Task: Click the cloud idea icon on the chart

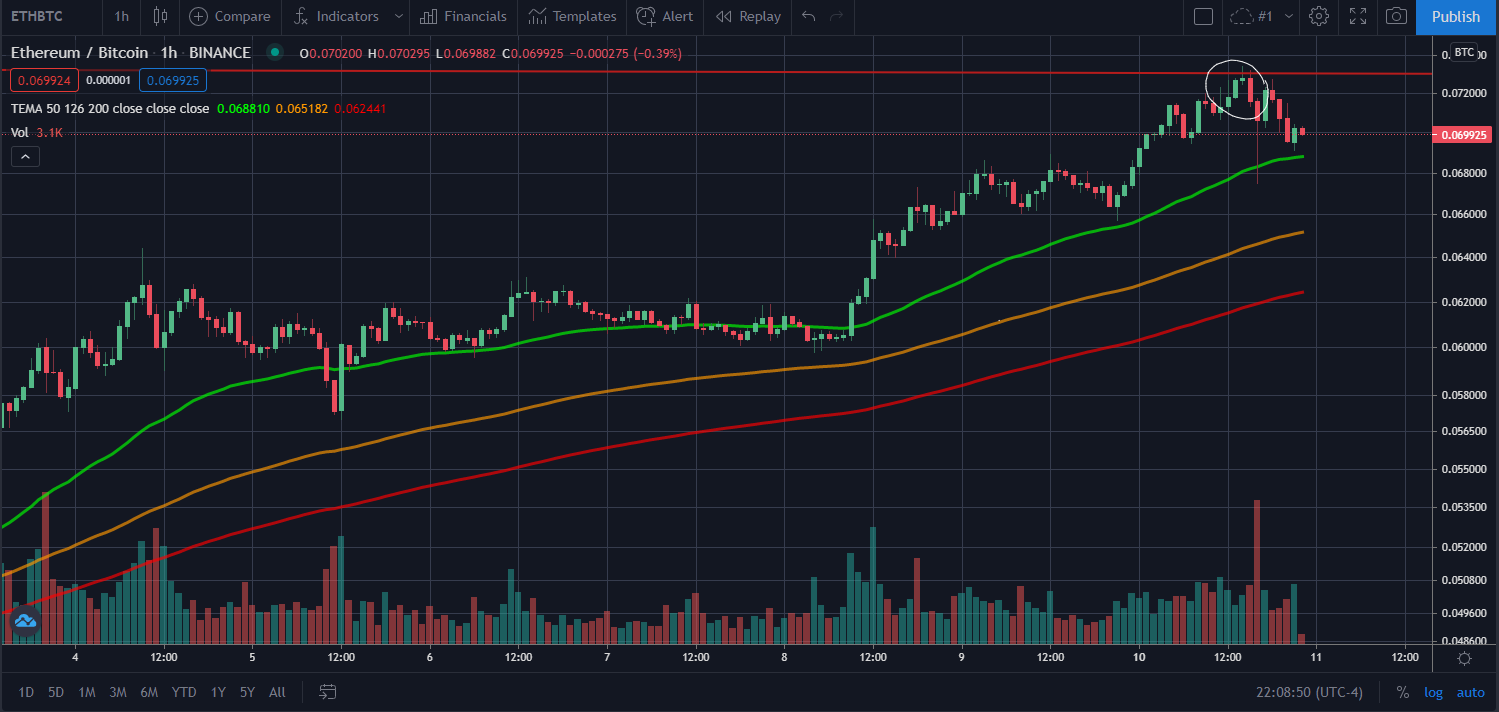Action: [x=25, y=621]
